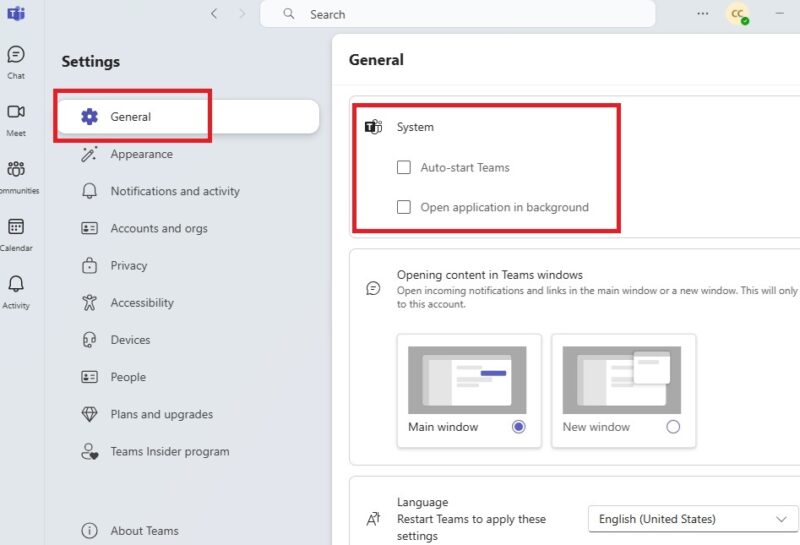Click the Restart Teams to apply text
The image size is (800, 545).
[x=471, y=527]
